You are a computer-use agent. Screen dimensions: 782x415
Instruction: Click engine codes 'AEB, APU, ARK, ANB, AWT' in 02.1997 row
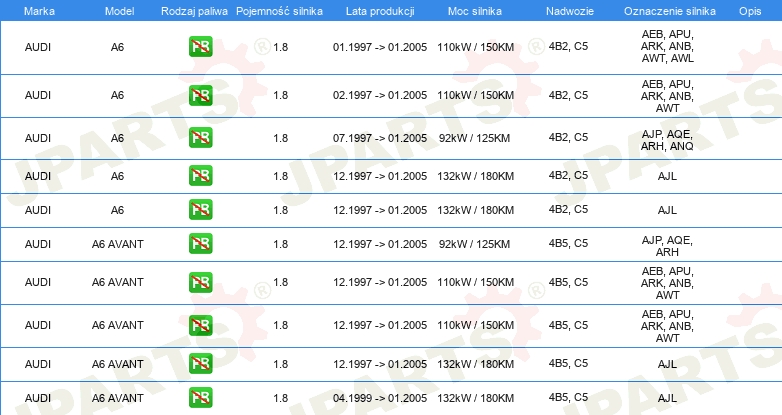coord(667,96)
